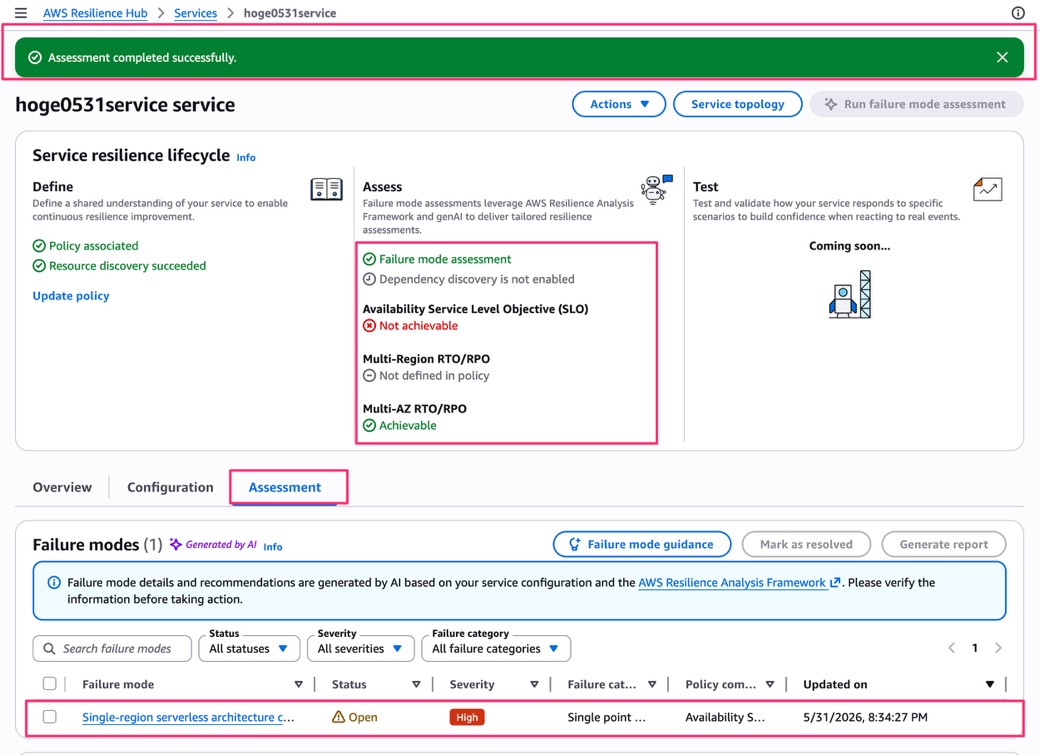
Task: Click the info icon in the AI notice box
Action: click(54, 583)
